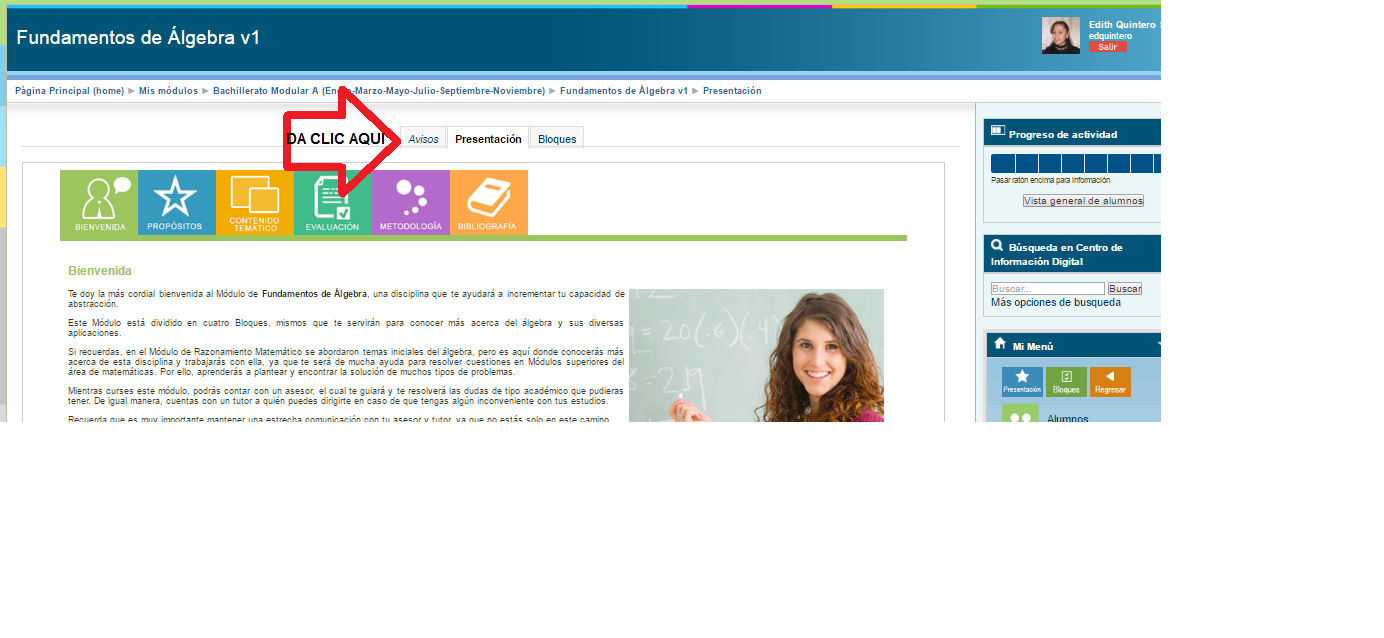Open the Metodología section icon

click(x=410, y=203)
